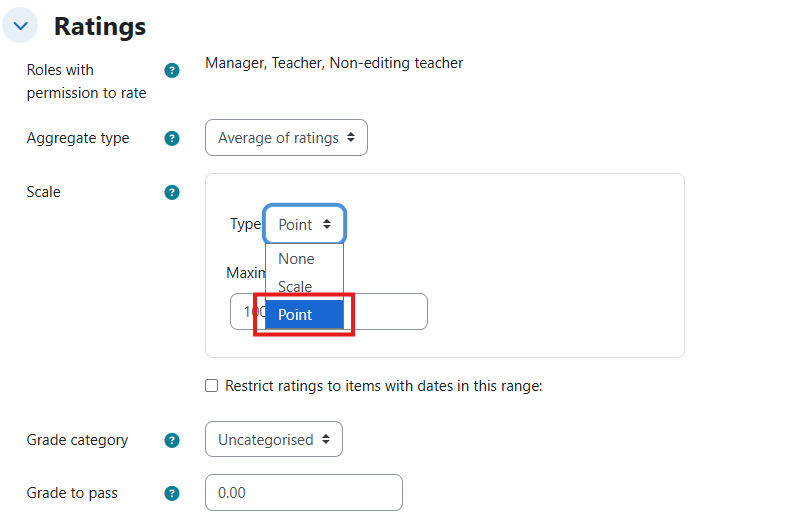Click the Grade category label
The image size is (785, 526).
coord(77,440)
